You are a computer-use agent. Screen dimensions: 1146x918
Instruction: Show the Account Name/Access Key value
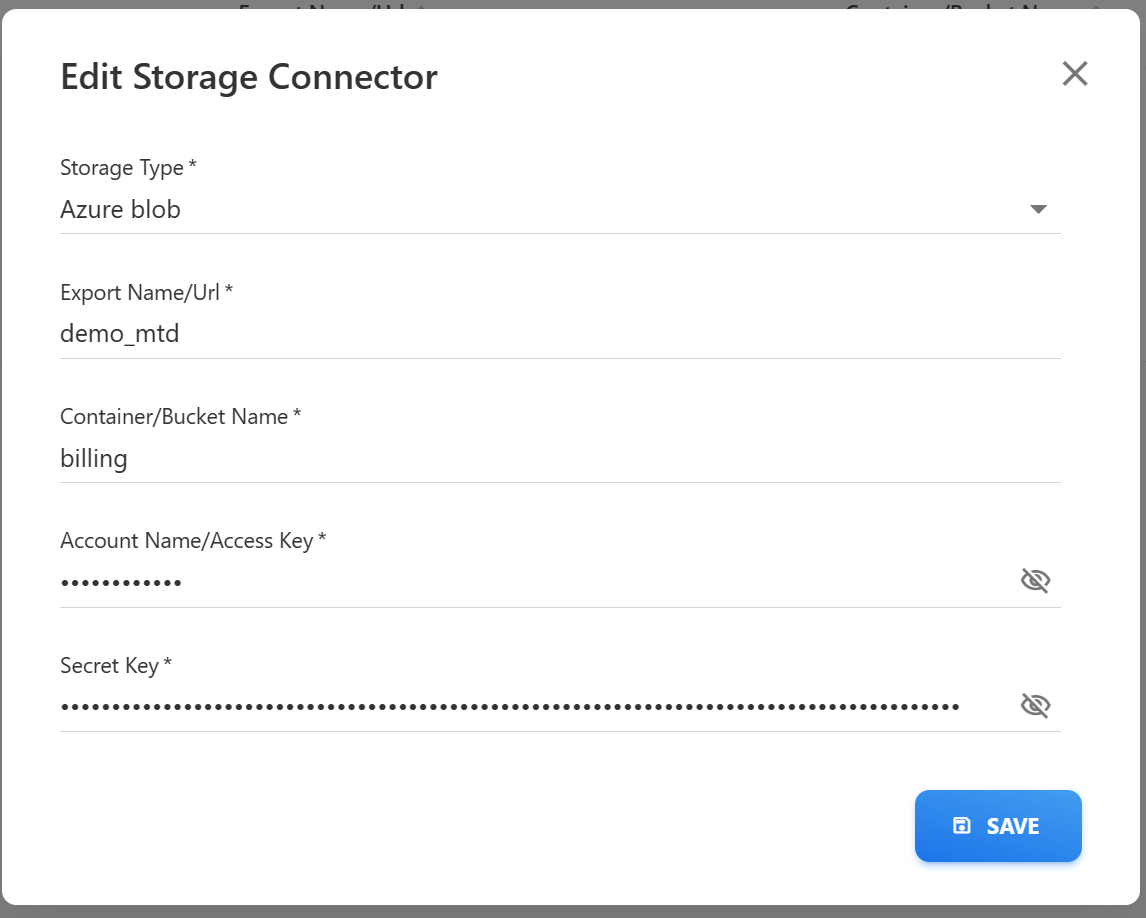[x=1035, y=581]
